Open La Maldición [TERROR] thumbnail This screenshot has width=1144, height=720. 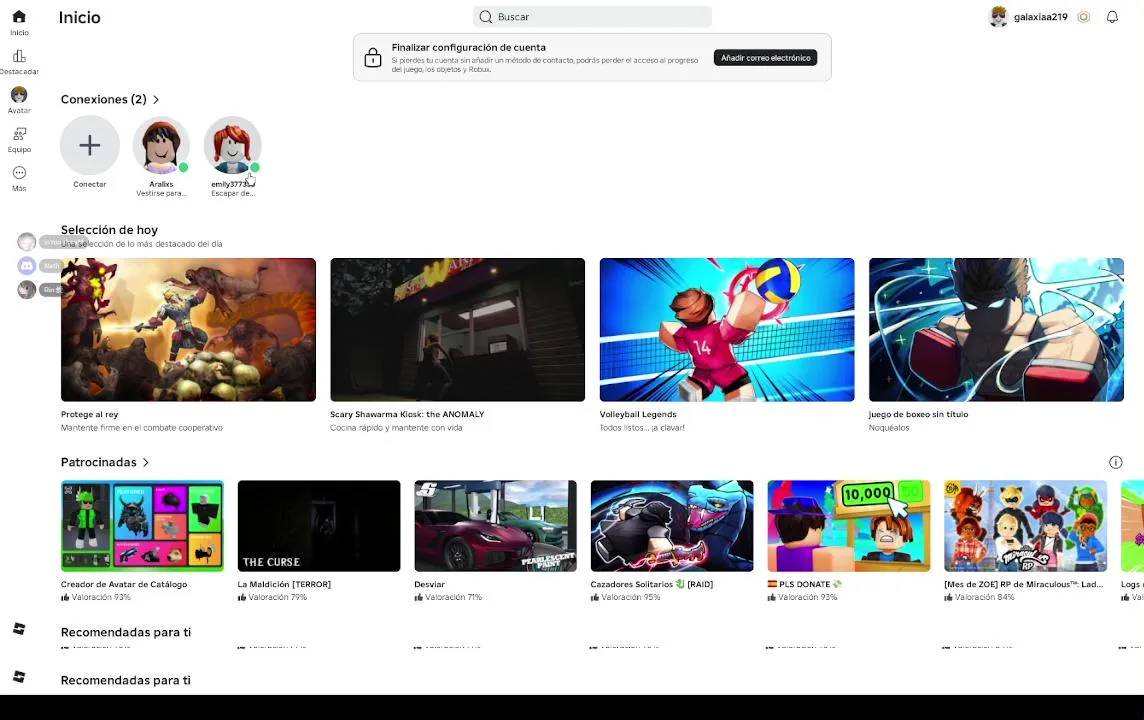(319, 526)
